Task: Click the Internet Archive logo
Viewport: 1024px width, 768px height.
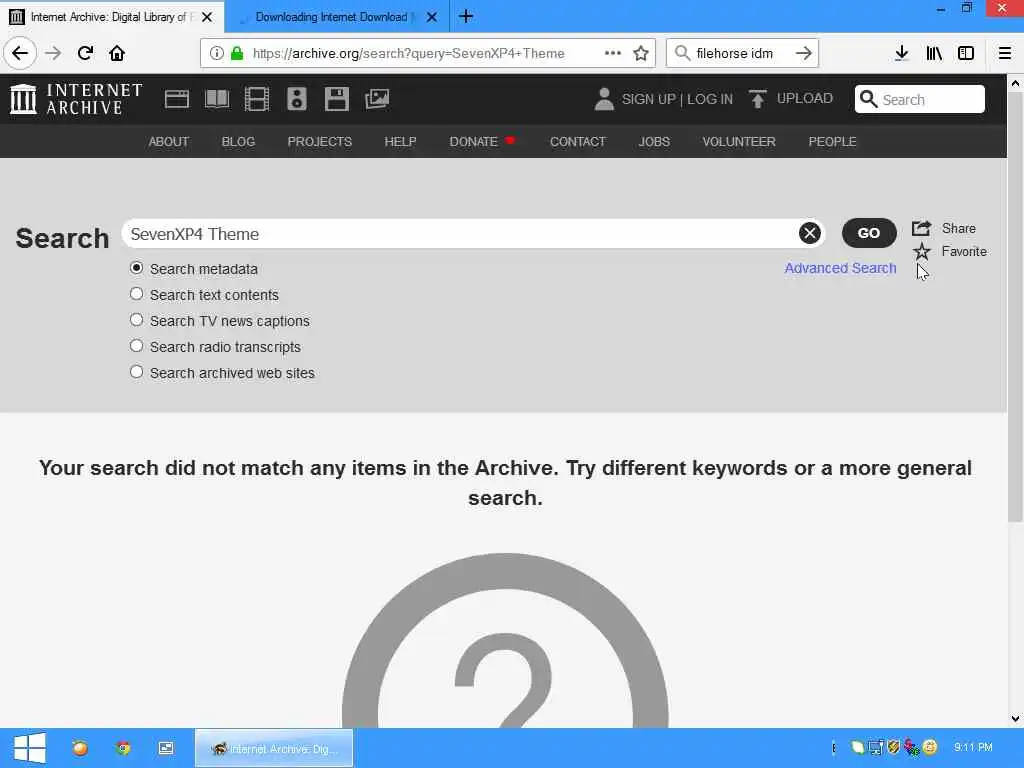Action: (x=76, y=99)
